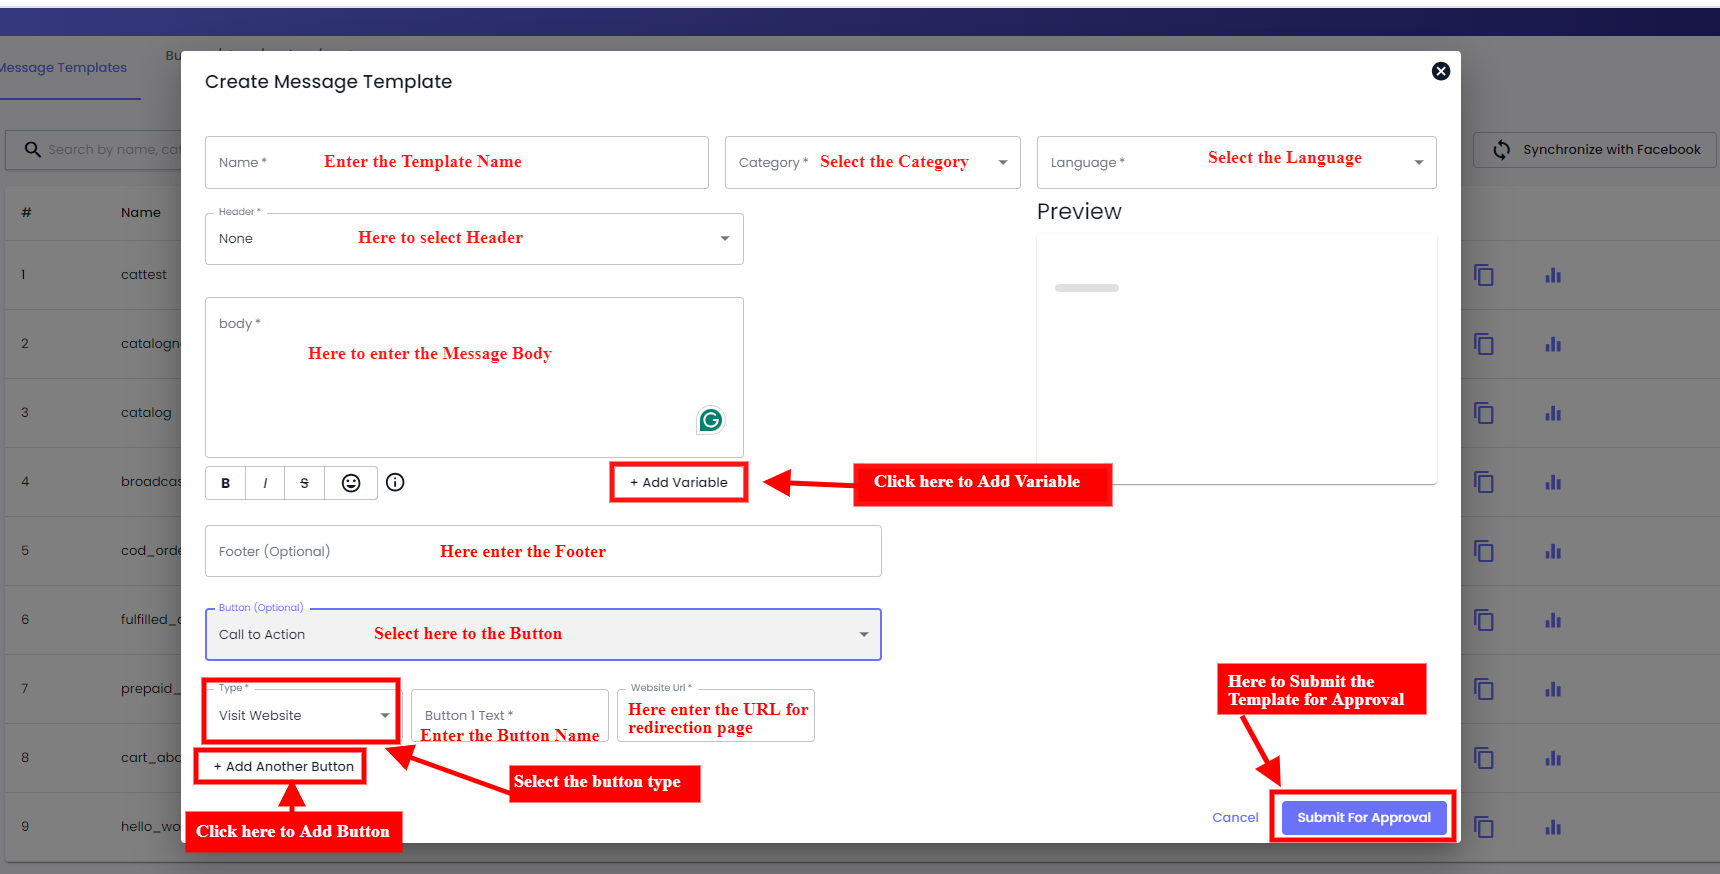Click the Add Variable button
1720x874 pixels.
[679, 483]
